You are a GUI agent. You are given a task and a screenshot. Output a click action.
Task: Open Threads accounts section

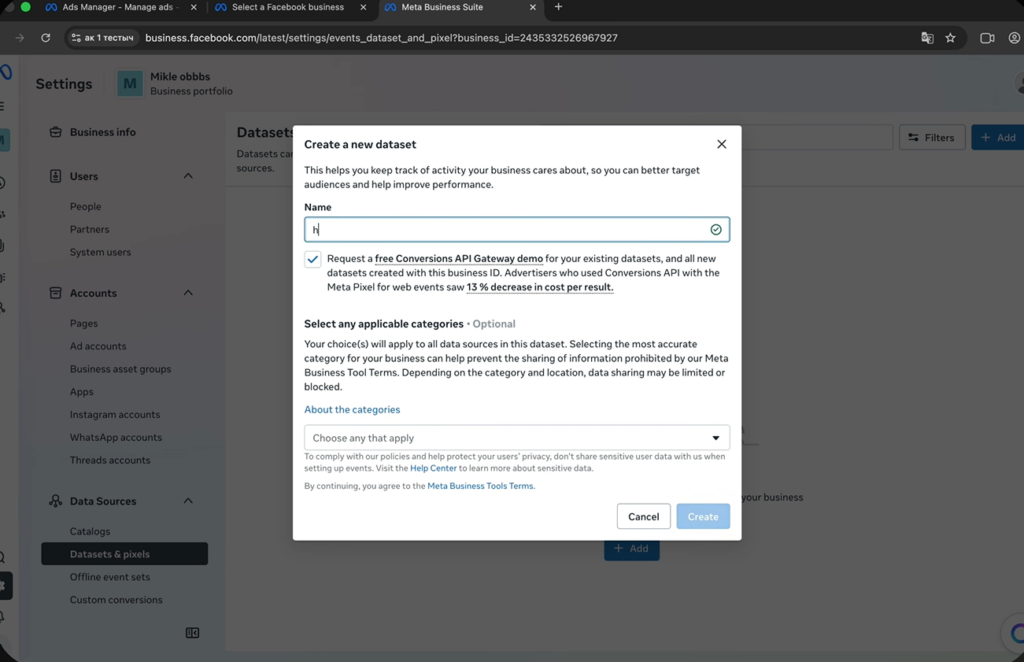click(x=110, y=460)
